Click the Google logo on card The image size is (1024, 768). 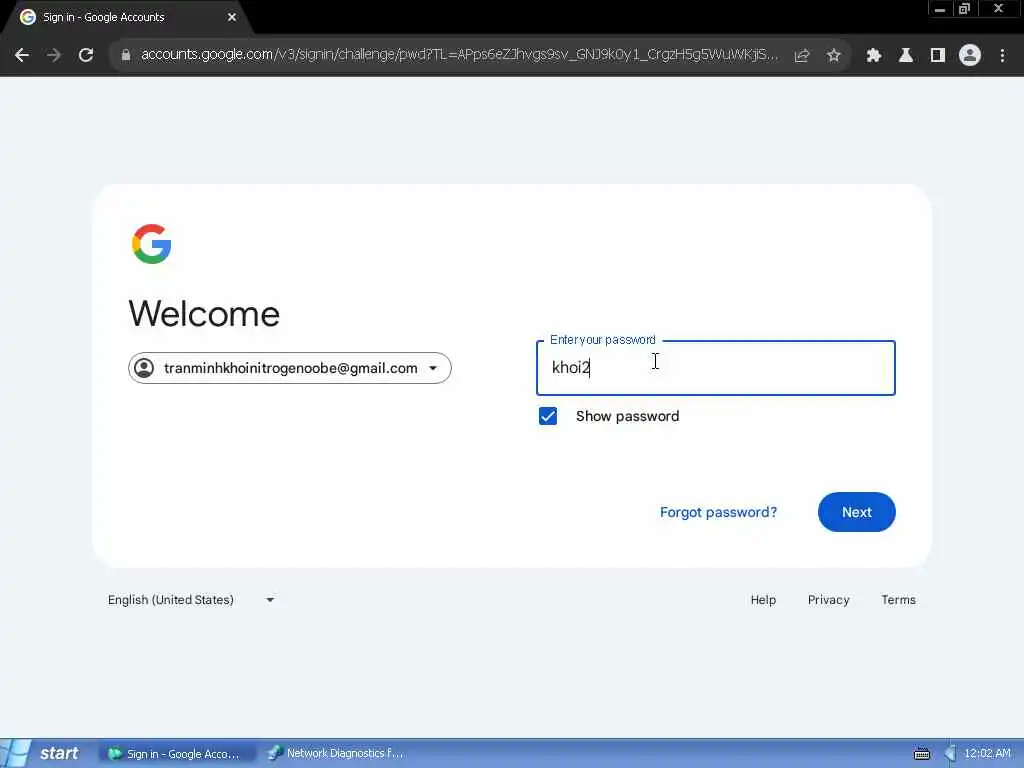coord(152,244)
